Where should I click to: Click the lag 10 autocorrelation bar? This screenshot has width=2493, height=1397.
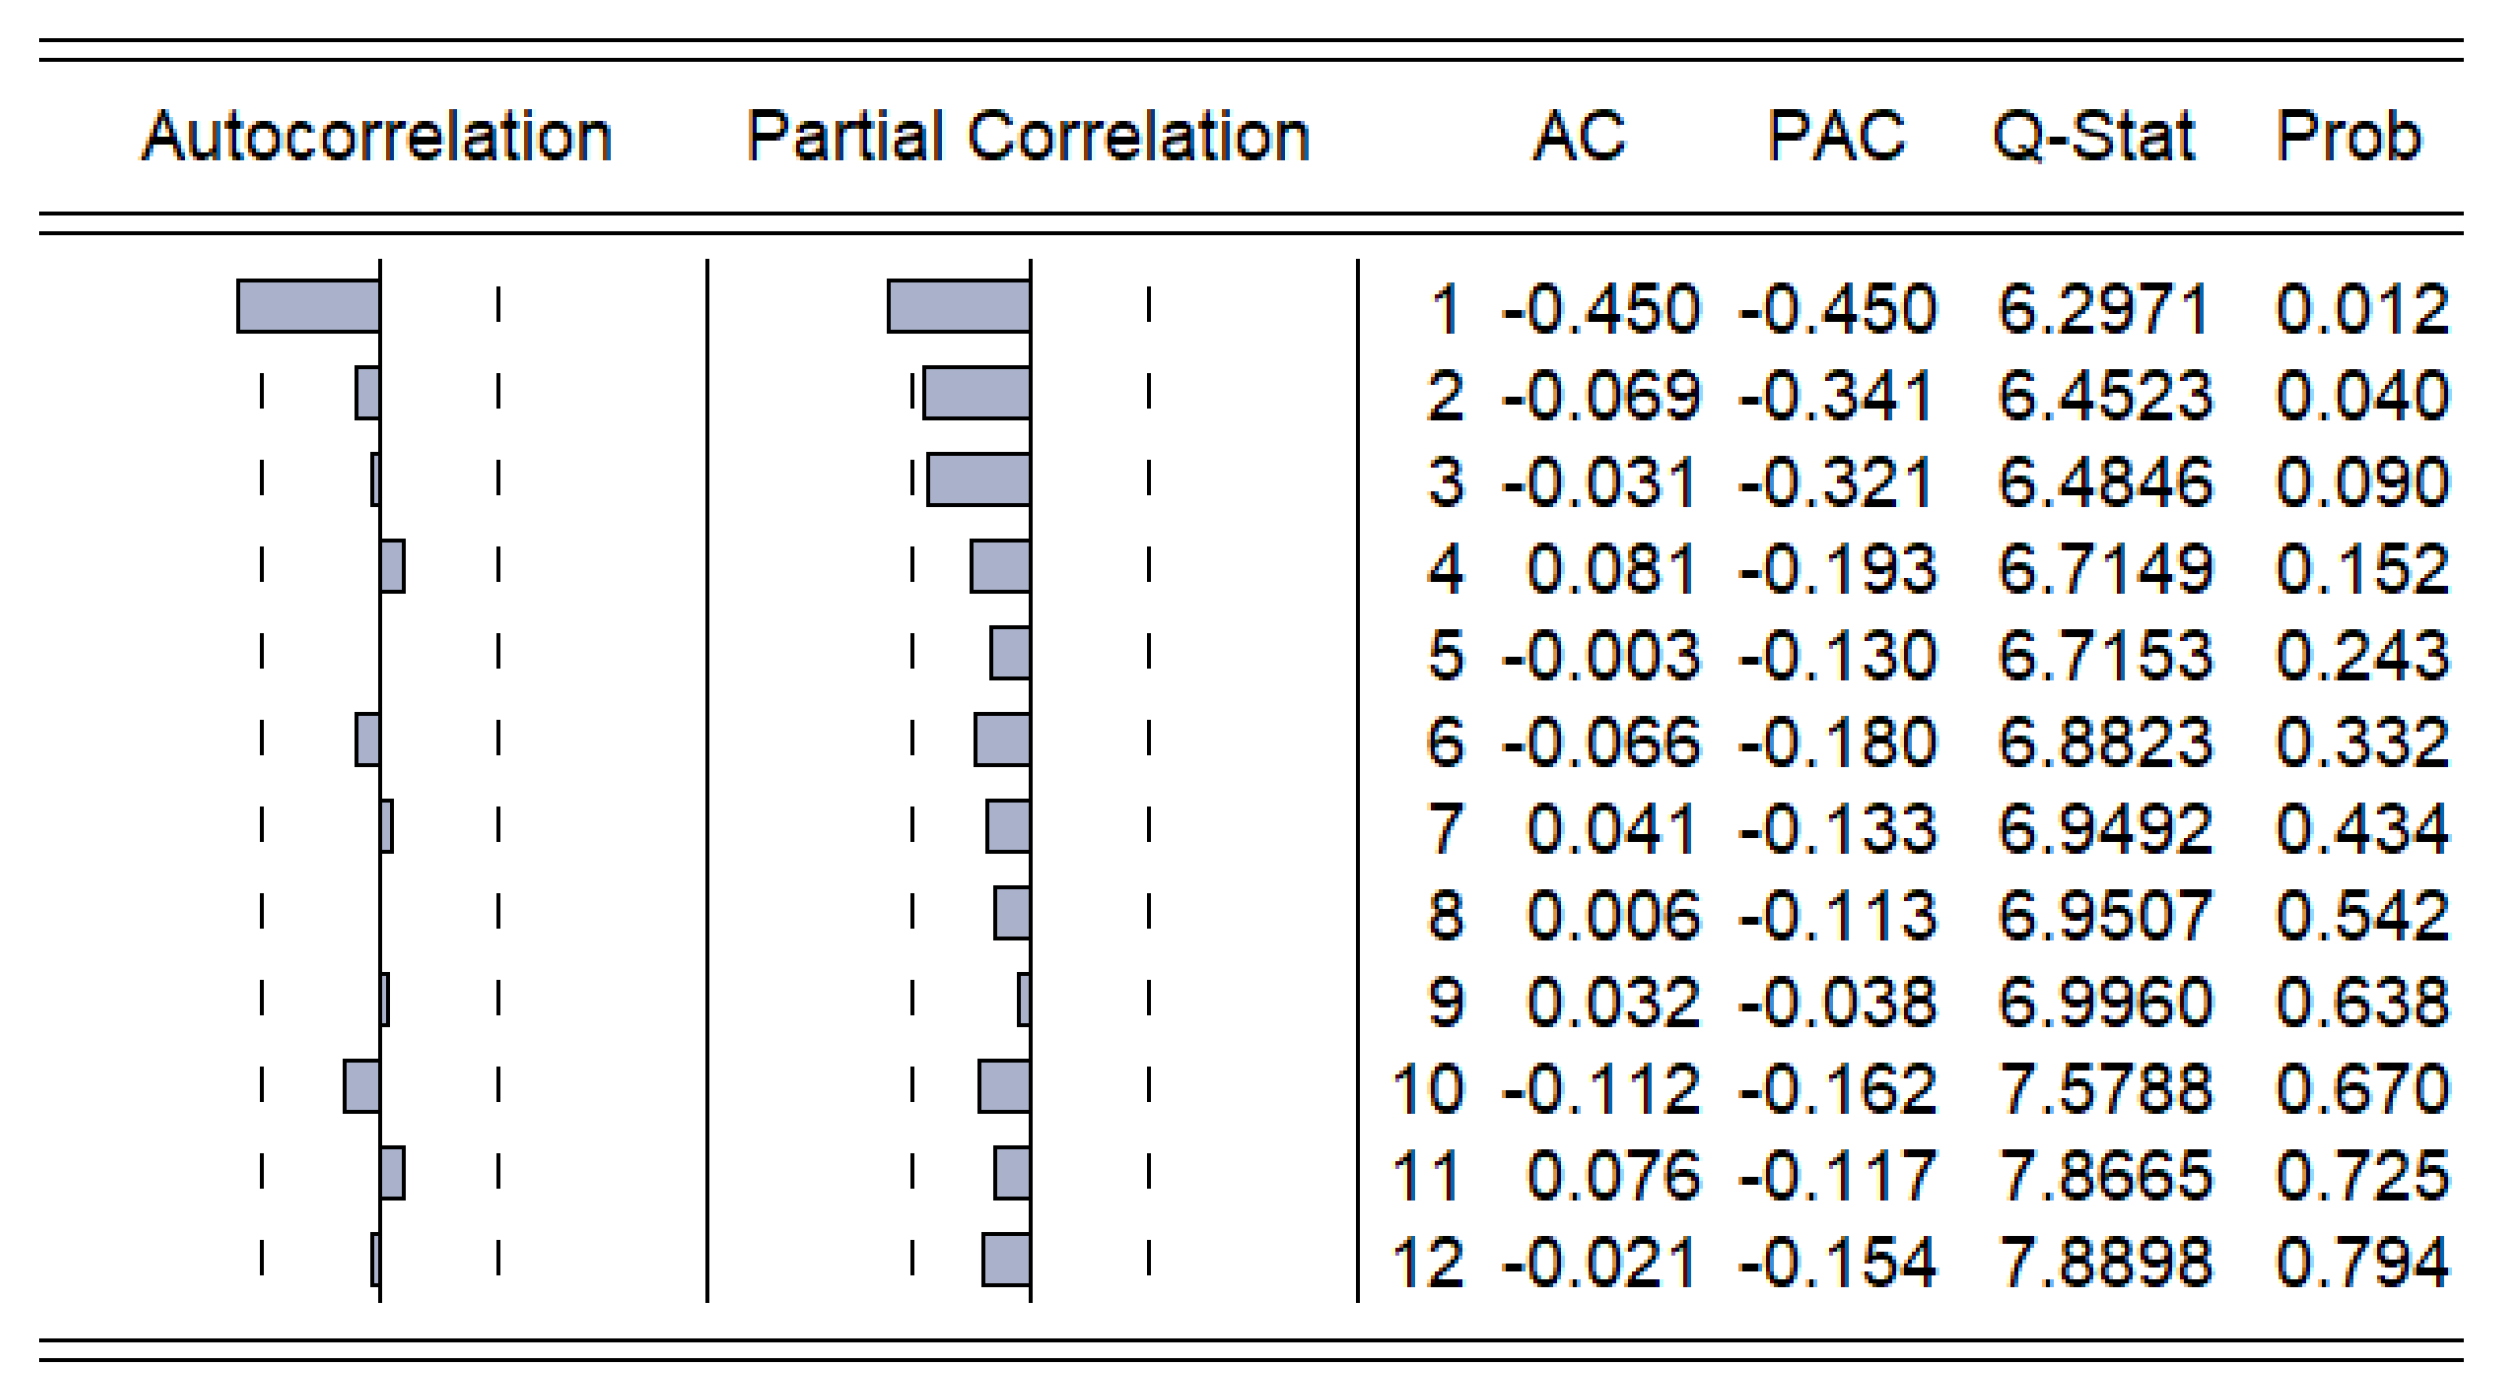tap(361, 1086)
